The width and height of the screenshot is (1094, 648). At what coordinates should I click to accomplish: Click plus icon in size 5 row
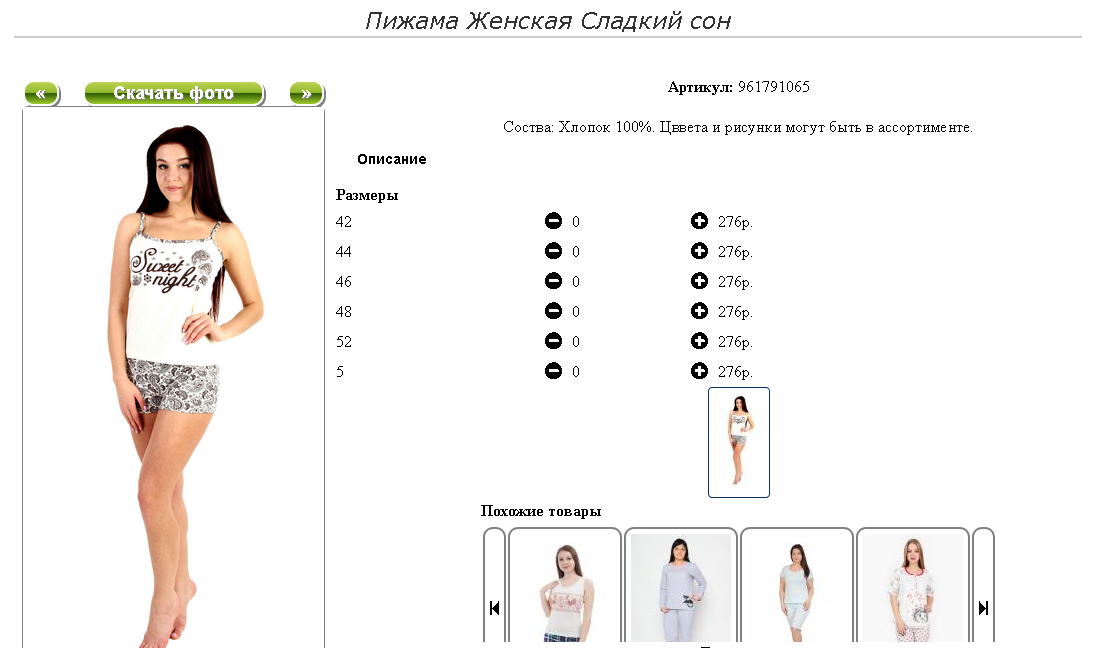coord(699,371)
